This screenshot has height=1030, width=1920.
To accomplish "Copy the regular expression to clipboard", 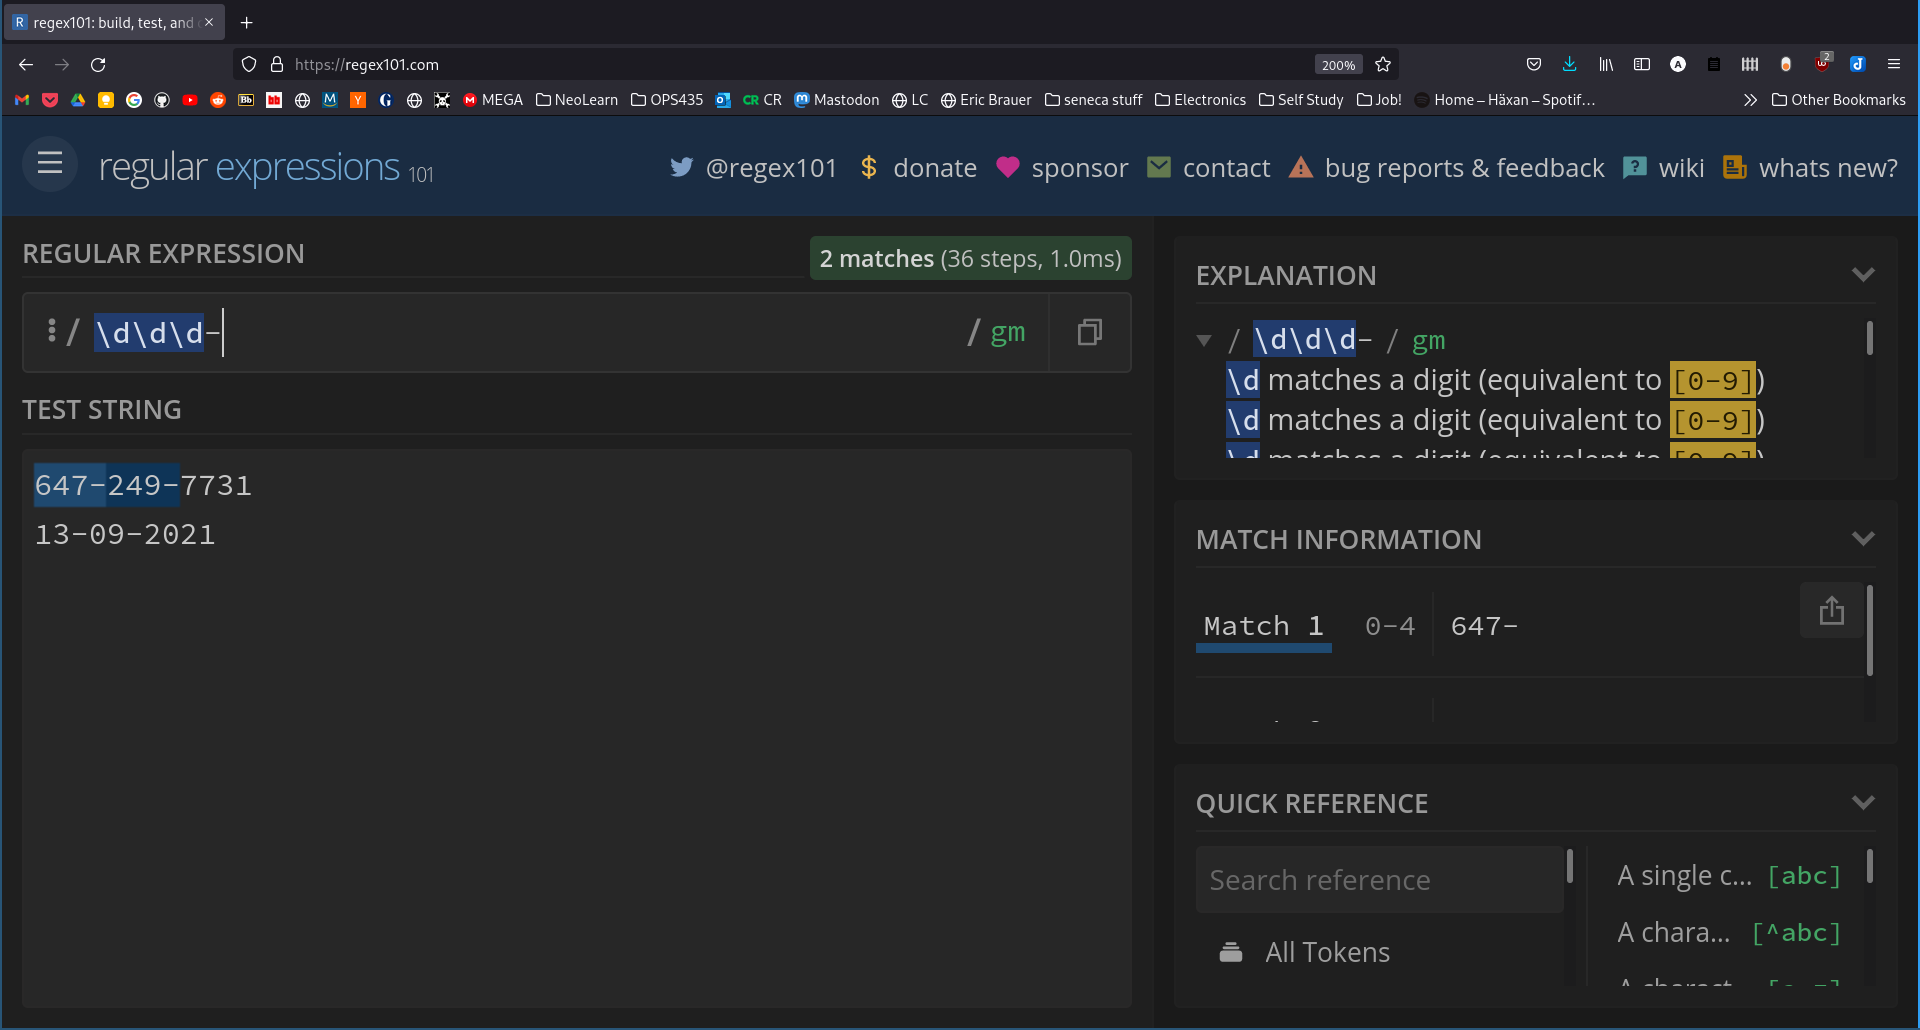I will (x=1089, y=332).
